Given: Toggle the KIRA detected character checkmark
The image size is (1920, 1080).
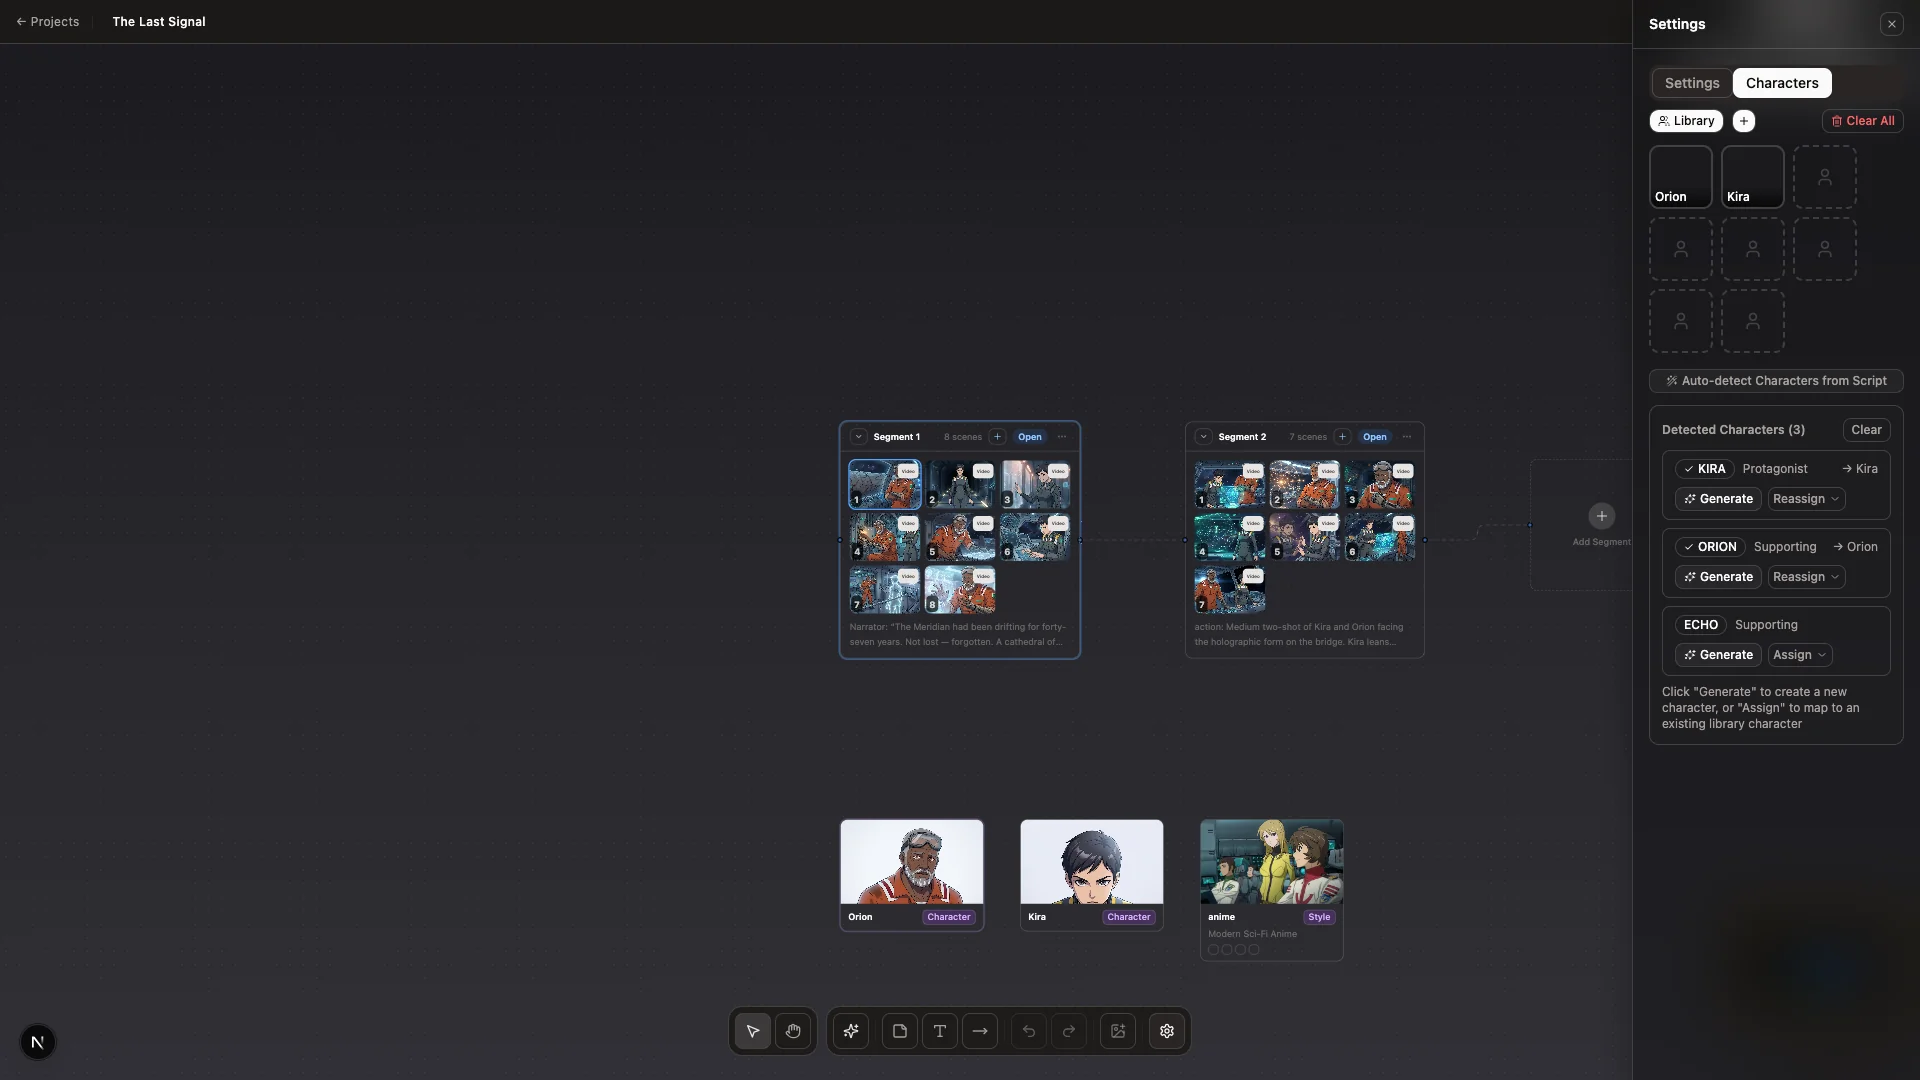Looking at the screenshot, I should [1704, 469].
